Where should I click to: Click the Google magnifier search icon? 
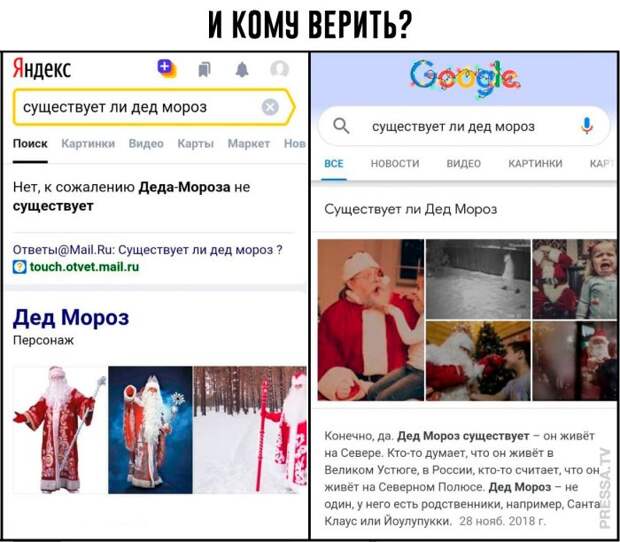pos(341,127)
